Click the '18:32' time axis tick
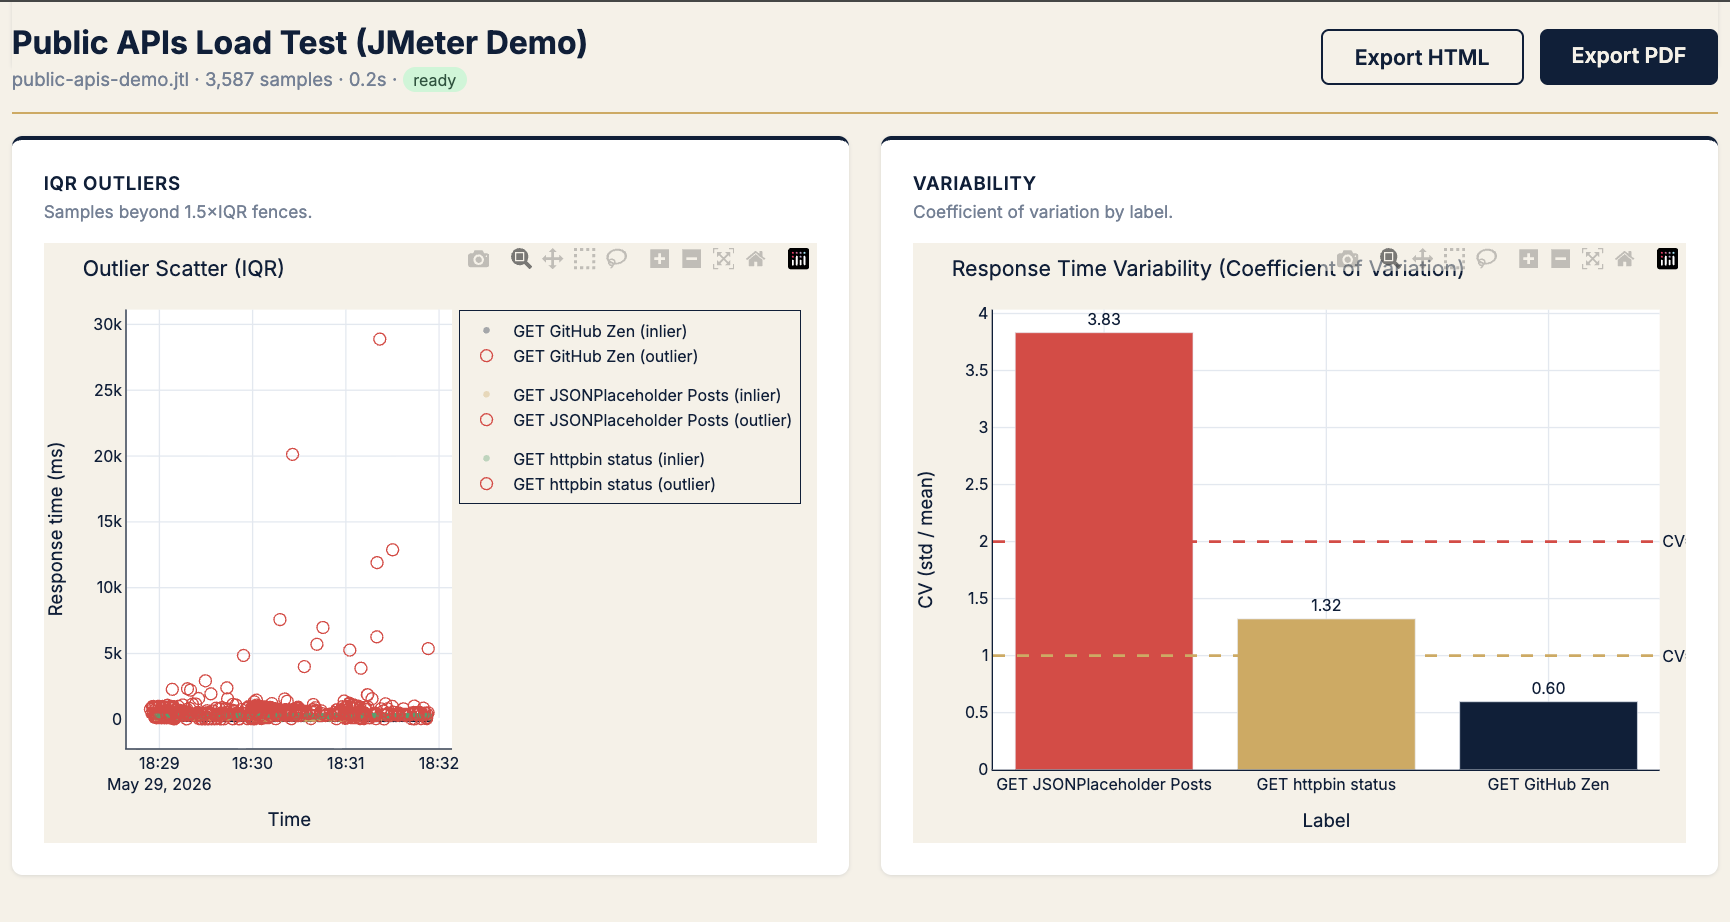Viewport: 1730px width, 922px height. click(x=438, y=763)
